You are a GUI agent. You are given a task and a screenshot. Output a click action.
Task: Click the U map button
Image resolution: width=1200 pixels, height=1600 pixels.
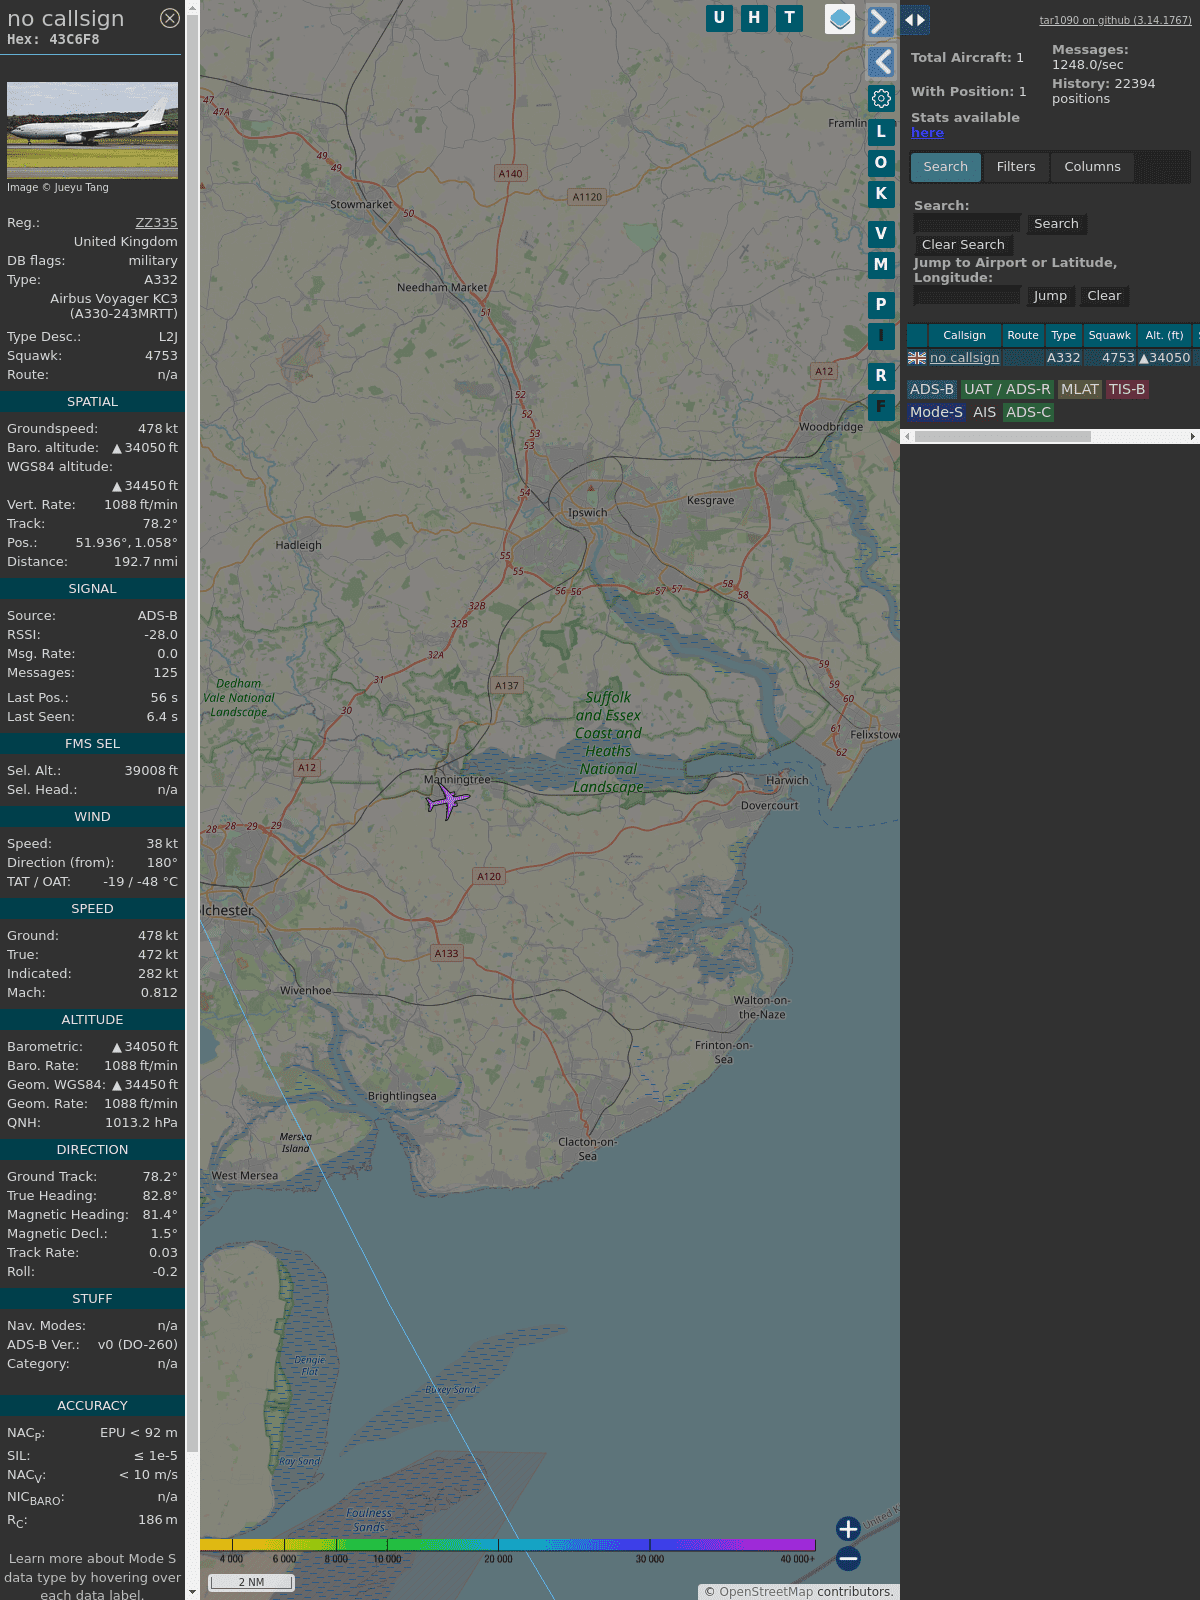pyautogui.click(x=719, y=18)
